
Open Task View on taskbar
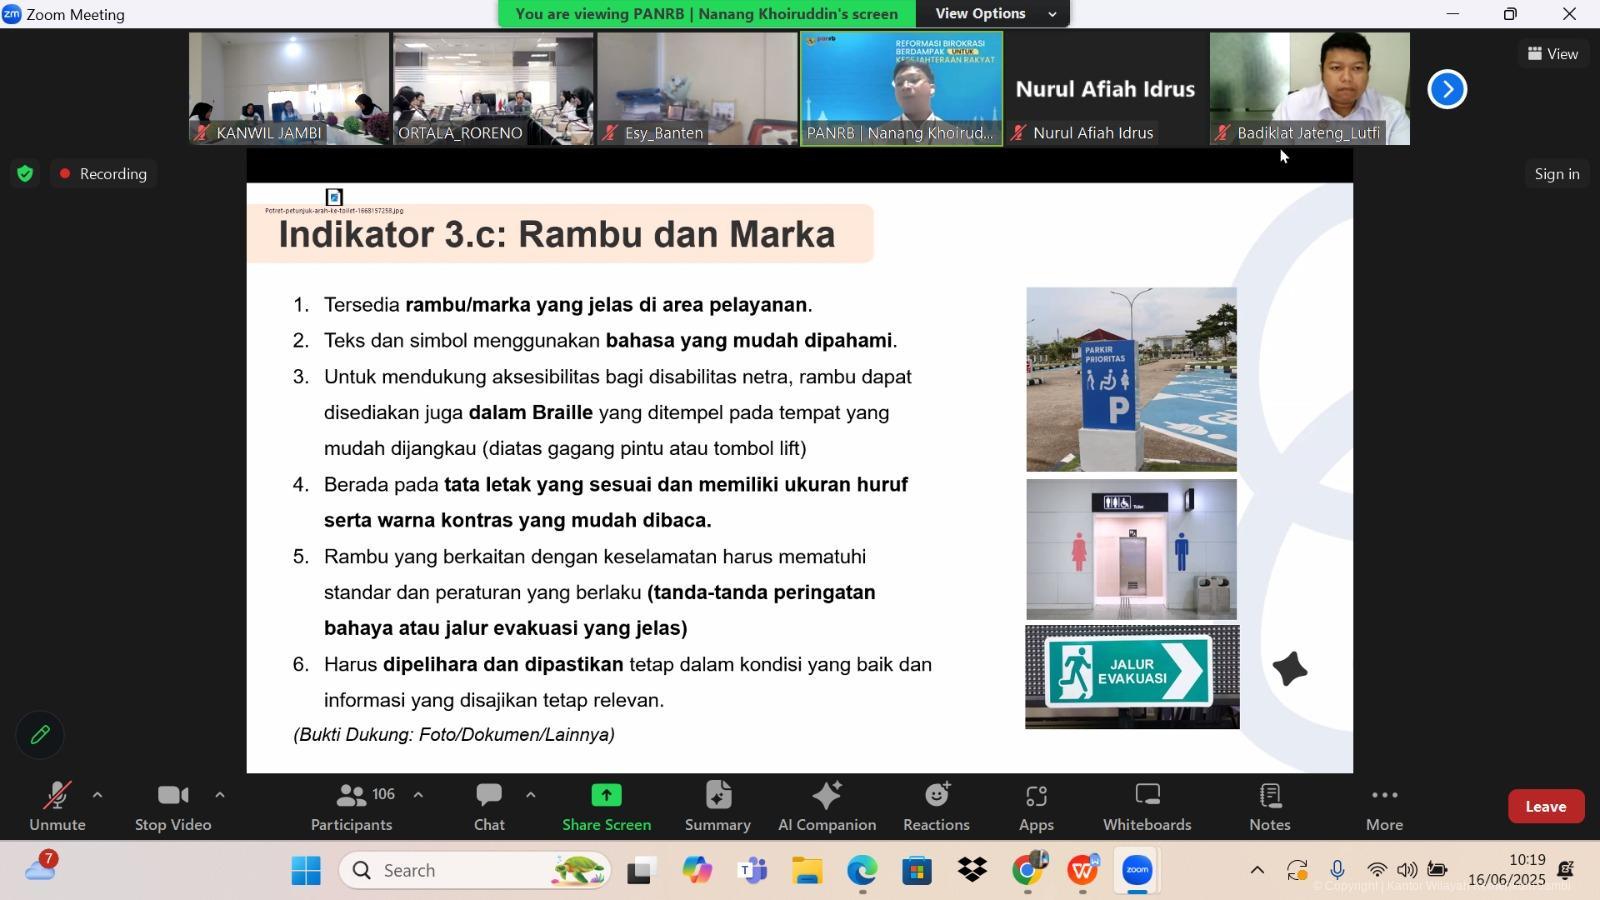coord(640,871)
